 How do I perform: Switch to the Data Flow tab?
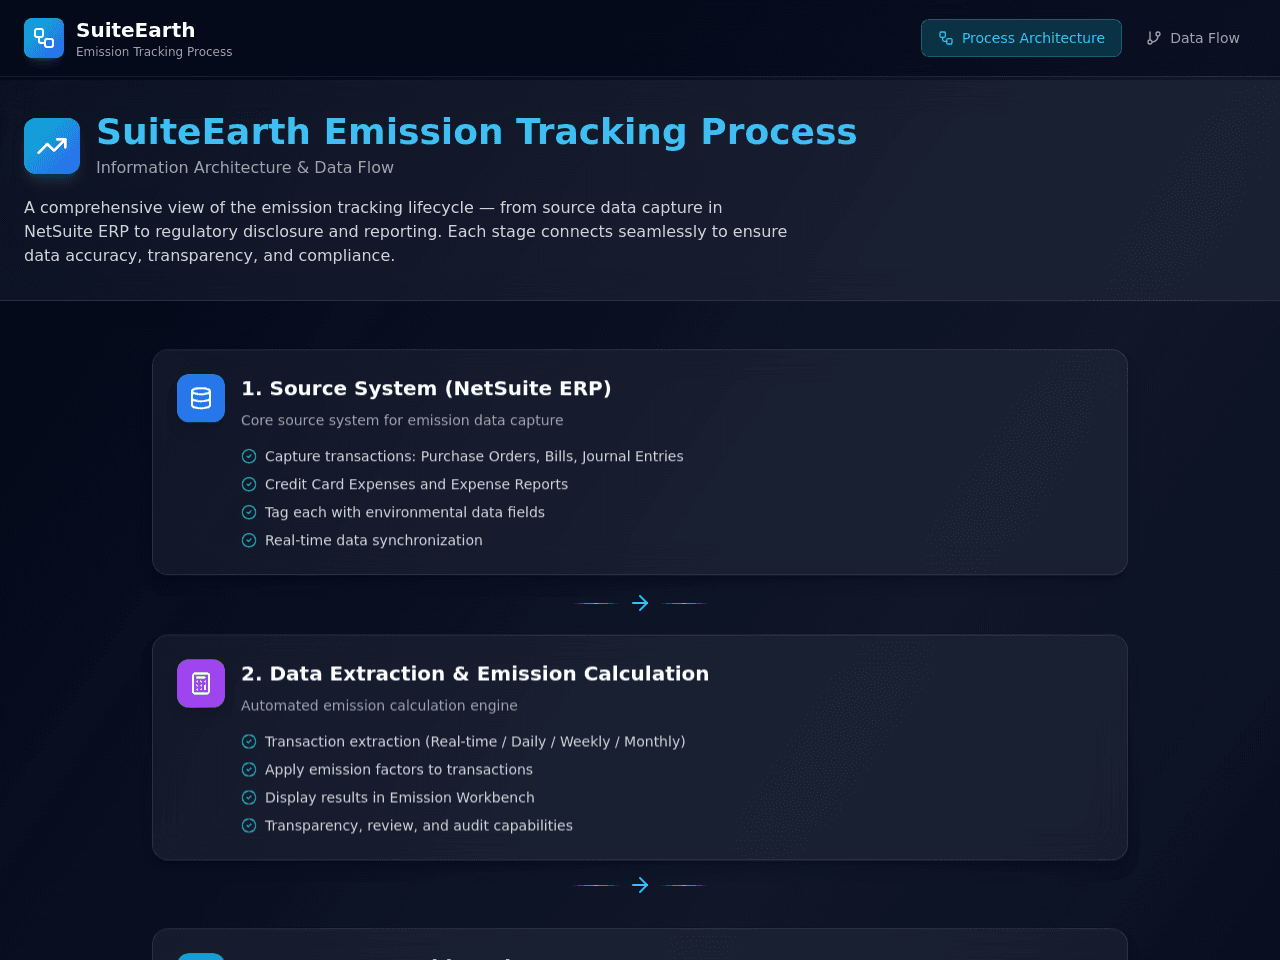pyautogui.click(x=1193, y=38)
